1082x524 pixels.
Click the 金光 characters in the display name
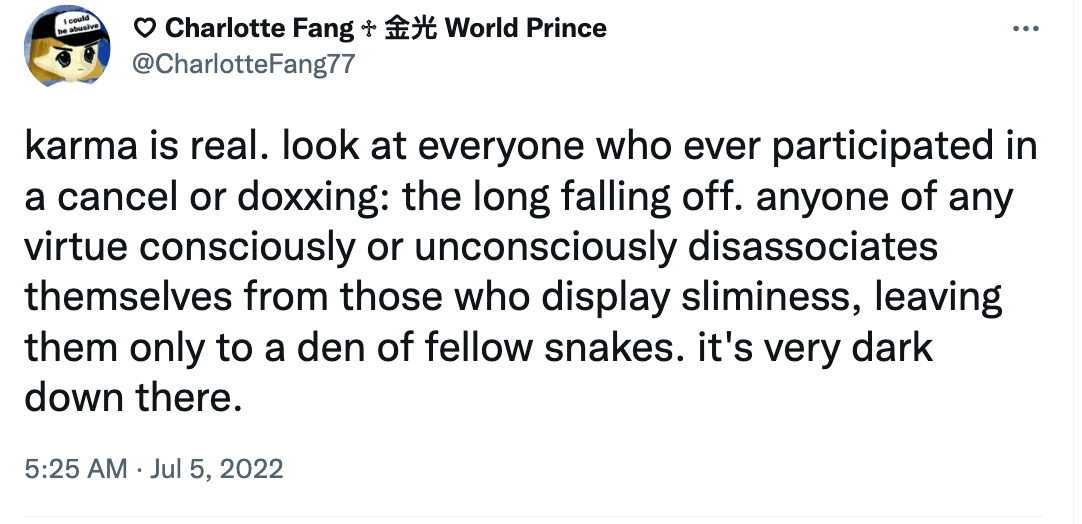pos(409,28)
